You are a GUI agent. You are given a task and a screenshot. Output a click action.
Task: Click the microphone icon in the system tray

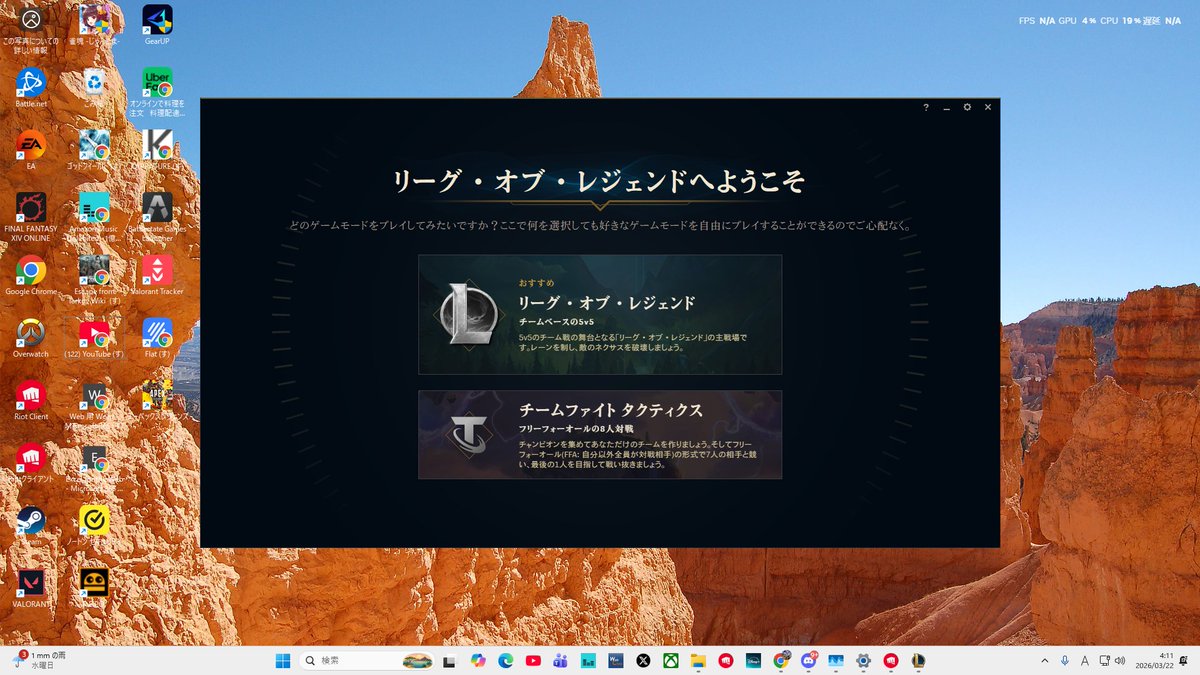click(x=1065, y=660)
